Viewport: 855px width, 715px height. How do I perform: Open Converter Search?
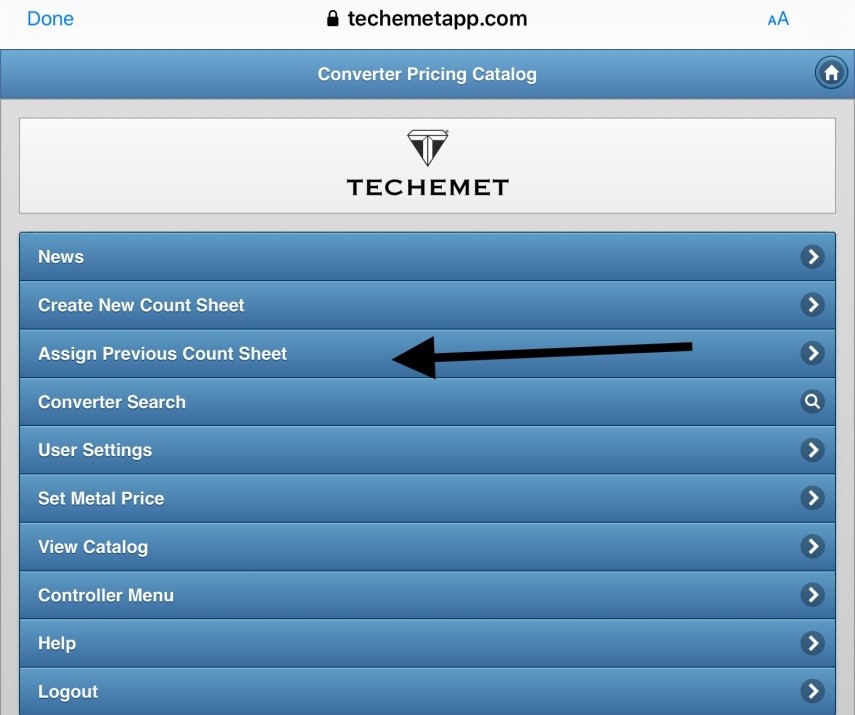(112, 402)
